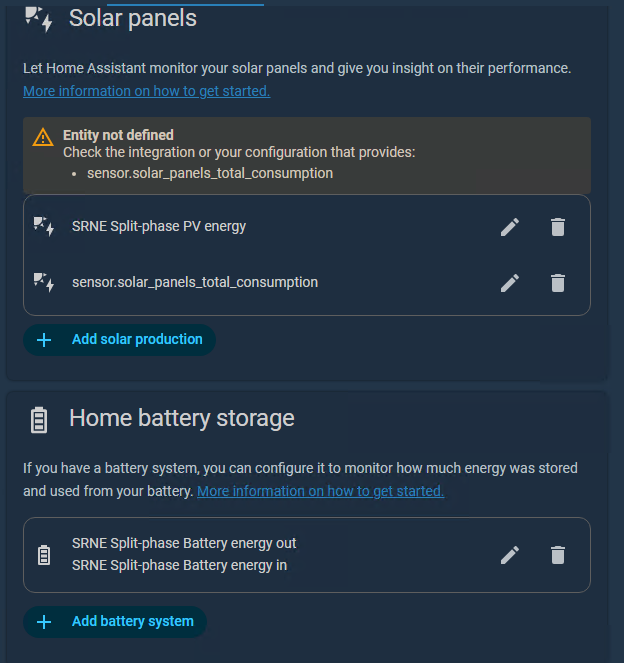Select SRNE Split-phase PV energy row text
This screenshot has width=624, height=663.
tap(159, 226)
